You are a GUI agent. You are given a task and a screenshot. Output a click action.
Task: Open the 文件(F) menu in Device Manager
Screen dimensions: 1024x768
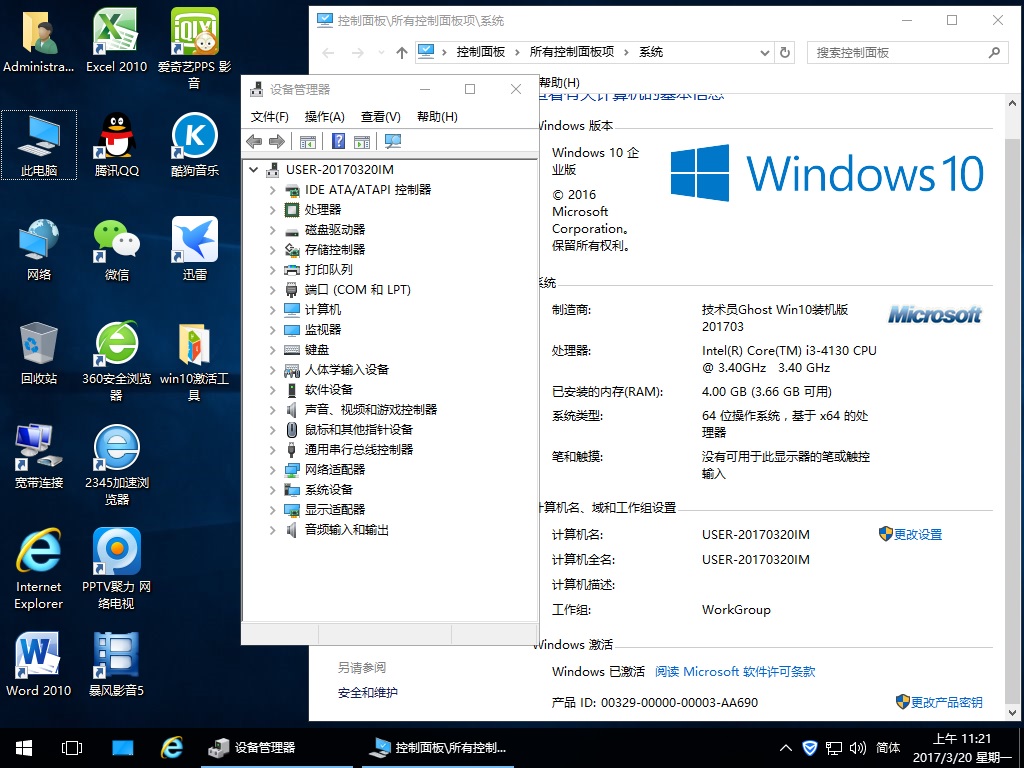[x=270, y=117]
